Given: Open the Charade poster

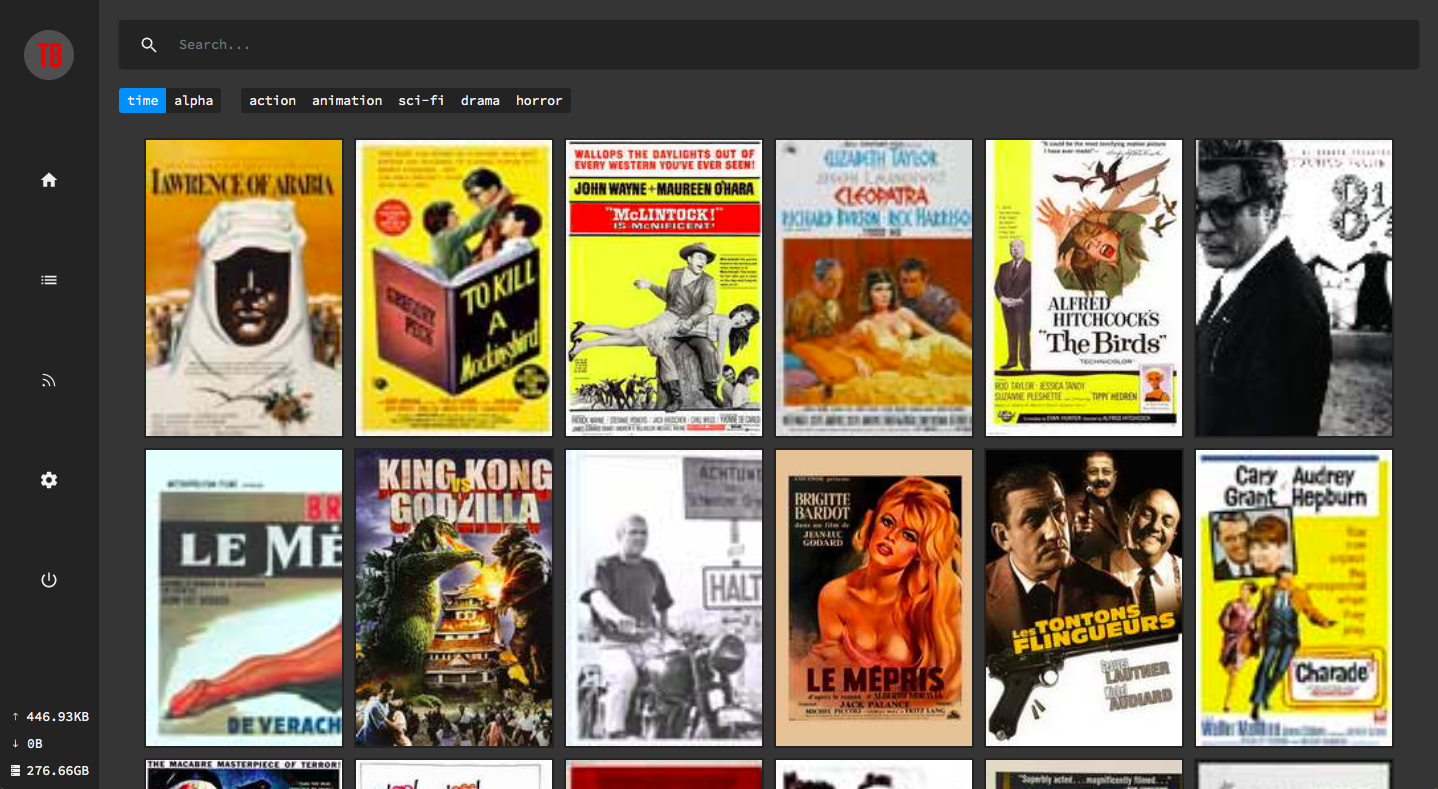Looking at the screenshot, I should click(x=1294, y=598).
